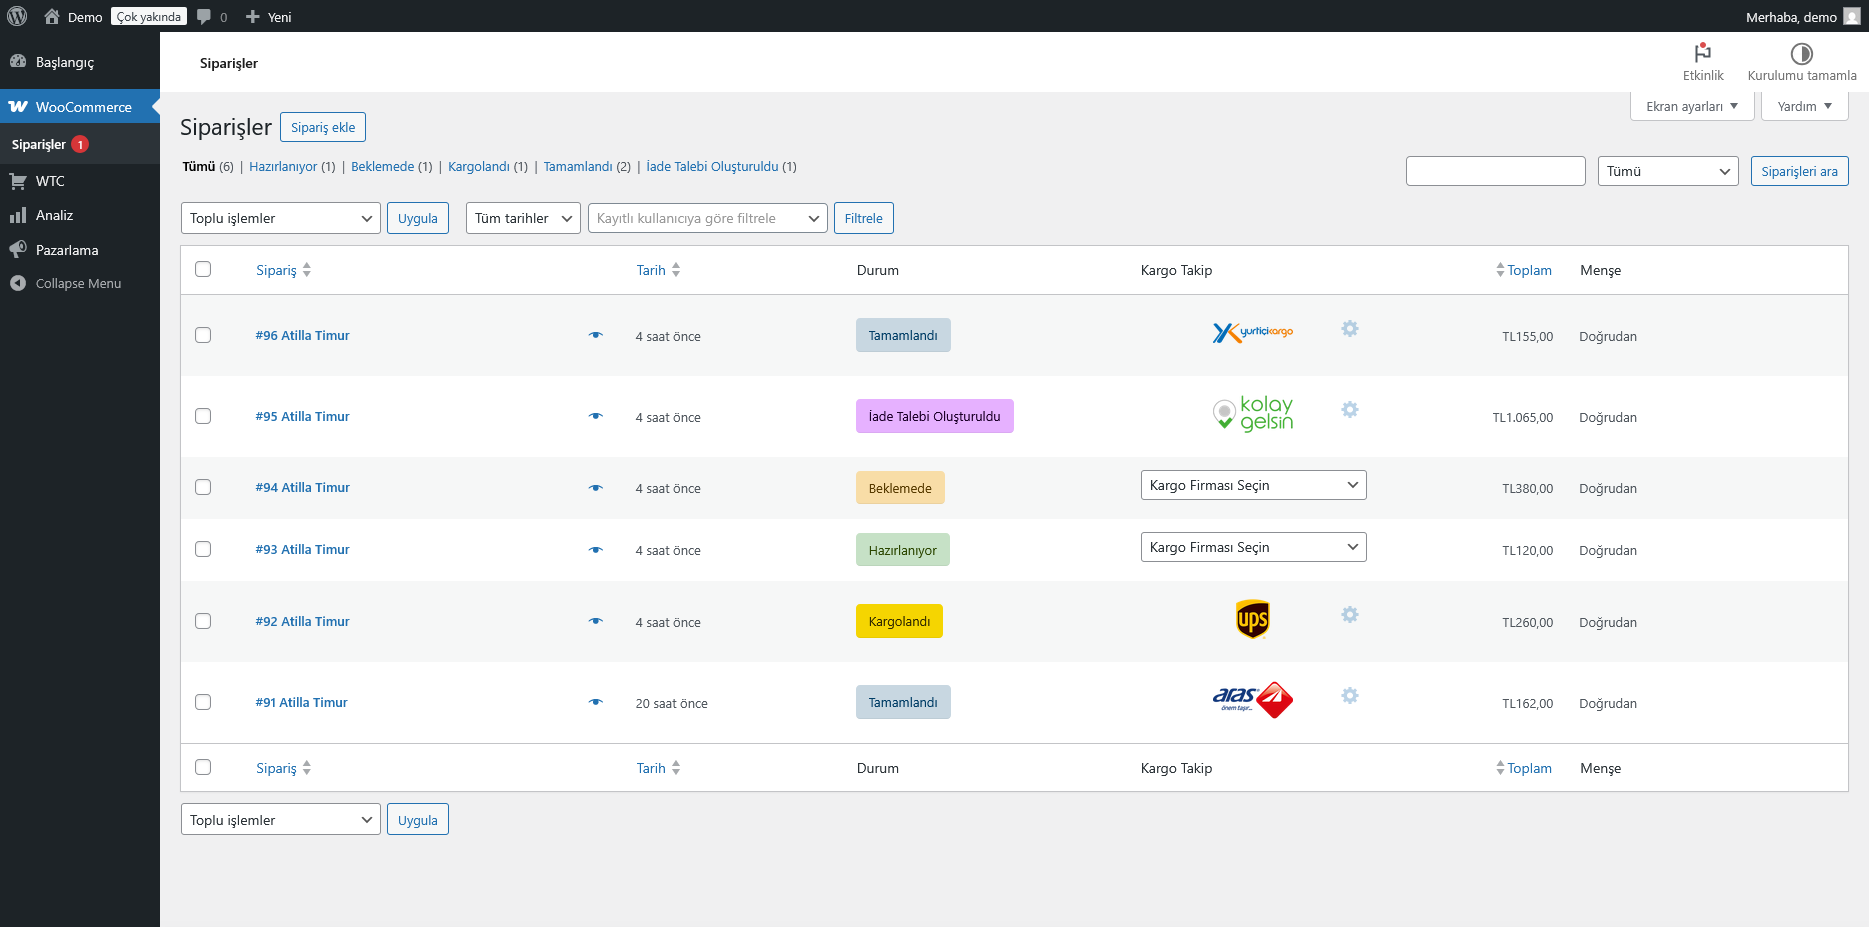Click the Pazarlama megaphone icon
The width and height of the screenshot is (1869, 927).
click(x=18, y=249)
